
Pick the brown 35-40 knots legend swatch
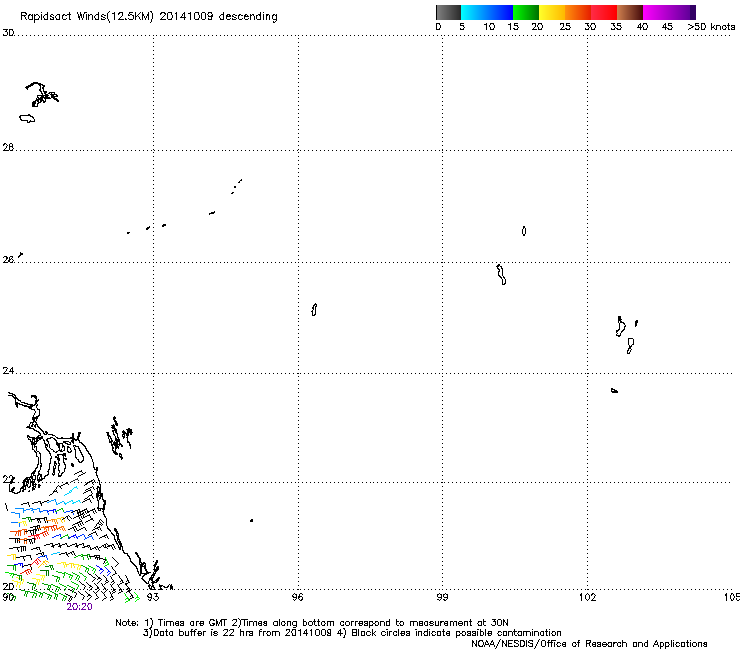pyautogui.click(x=630, y=12)
